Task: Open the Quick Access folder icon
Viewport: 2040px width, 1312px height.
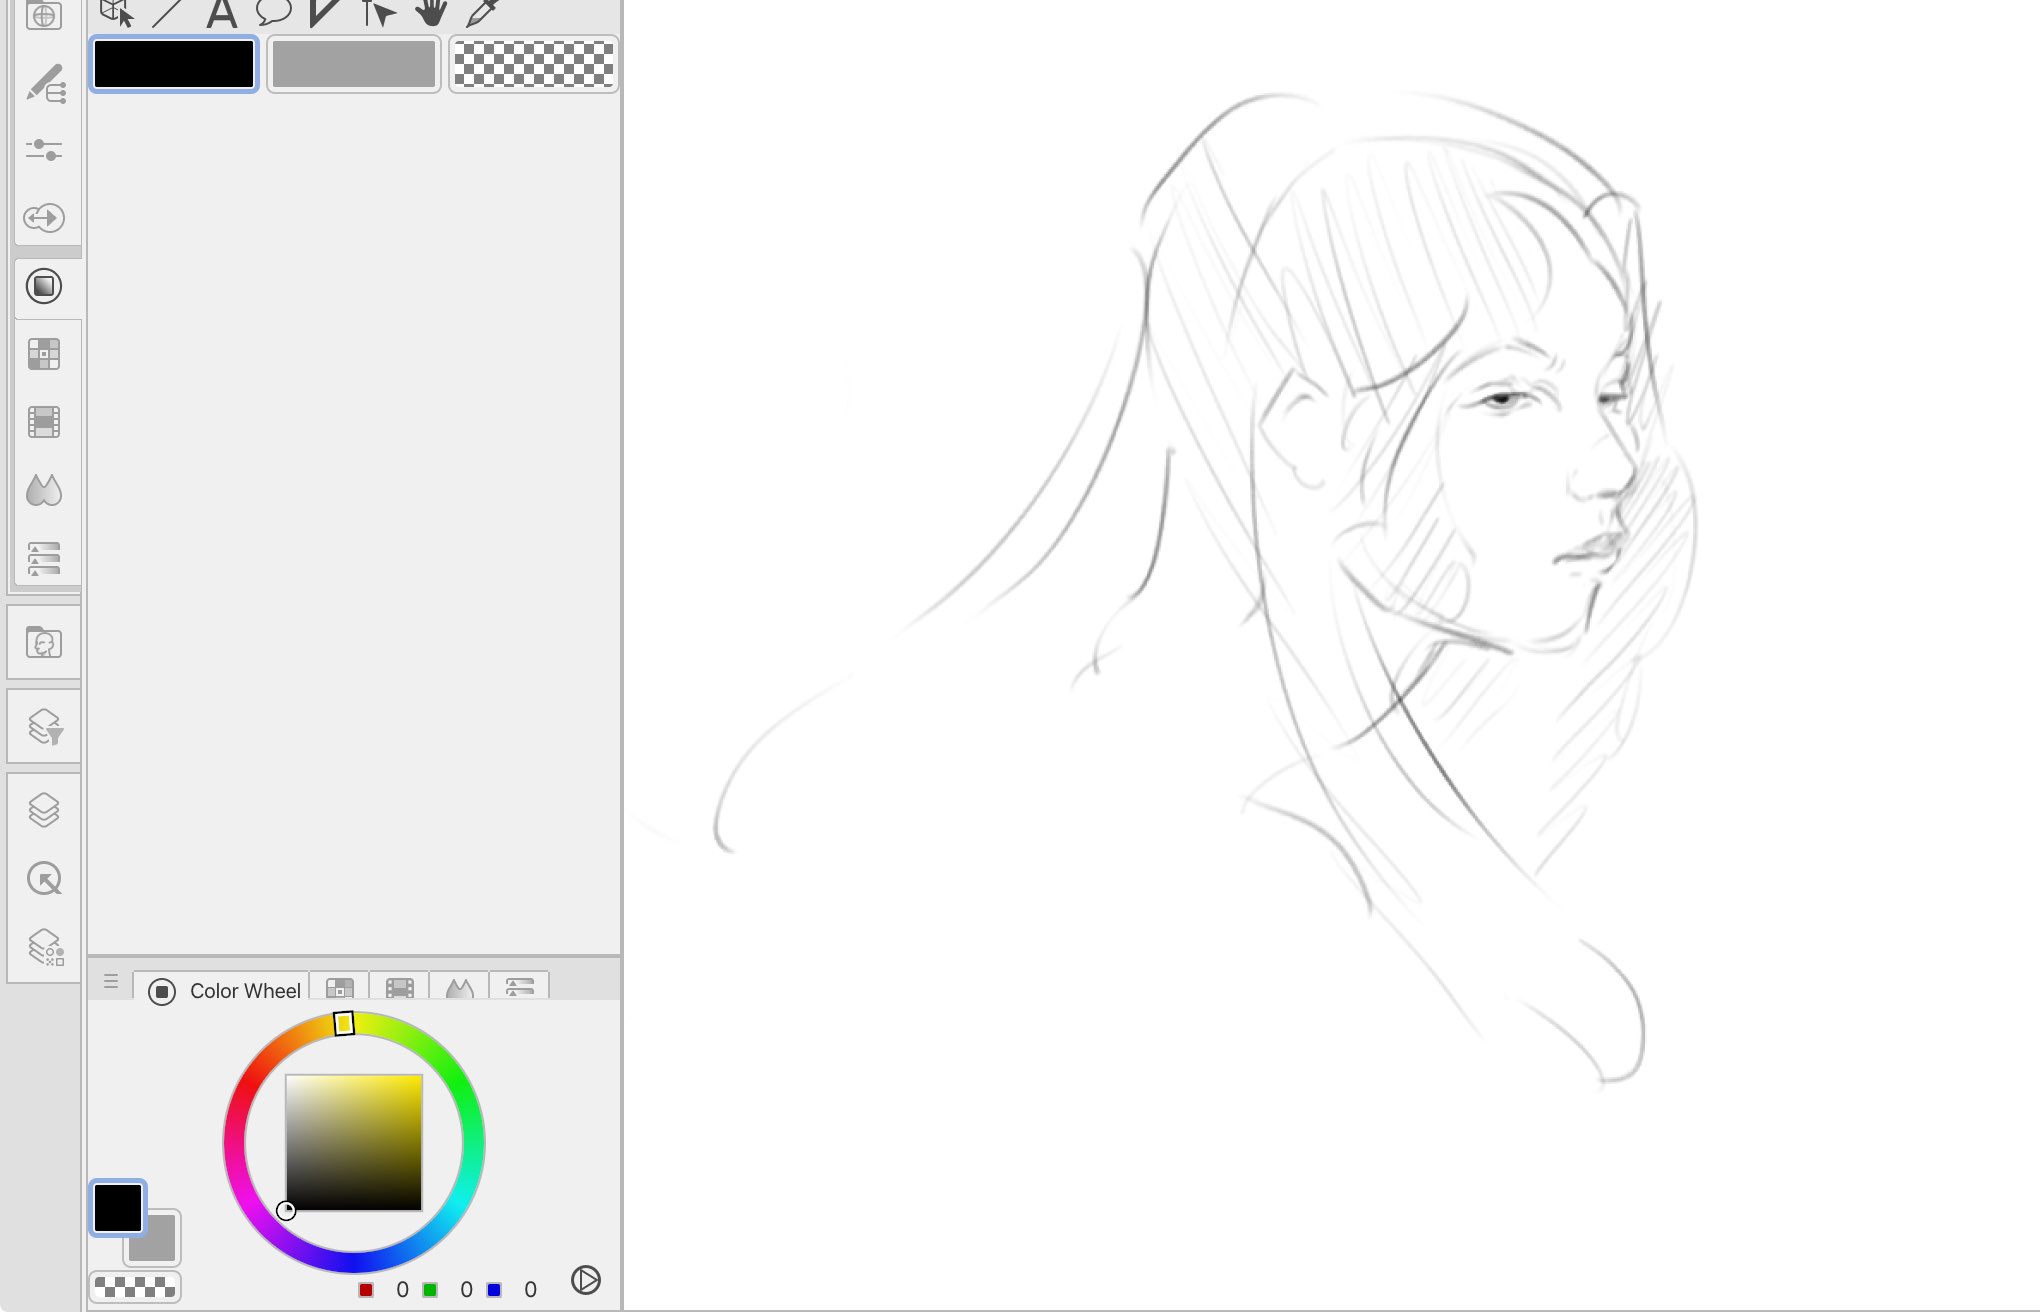Action: point(44,642)
